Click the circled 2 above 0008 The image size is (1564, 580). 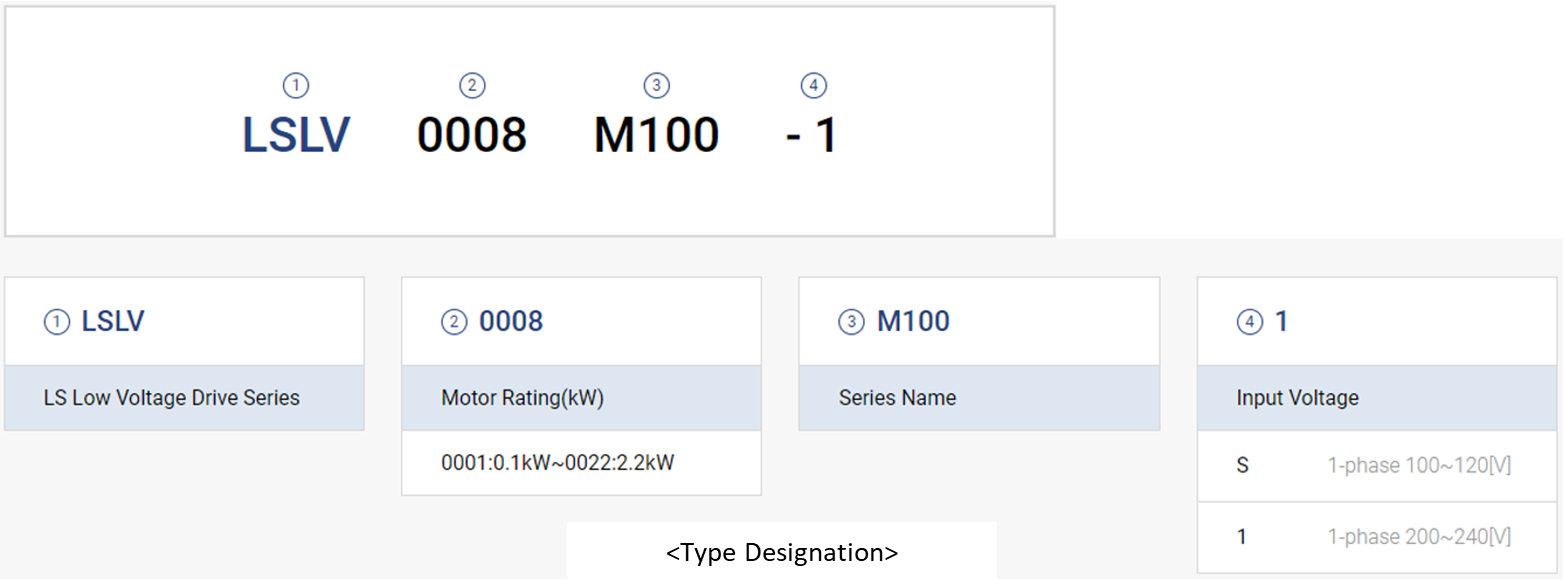pyautogui.click(x=472, y=86)
